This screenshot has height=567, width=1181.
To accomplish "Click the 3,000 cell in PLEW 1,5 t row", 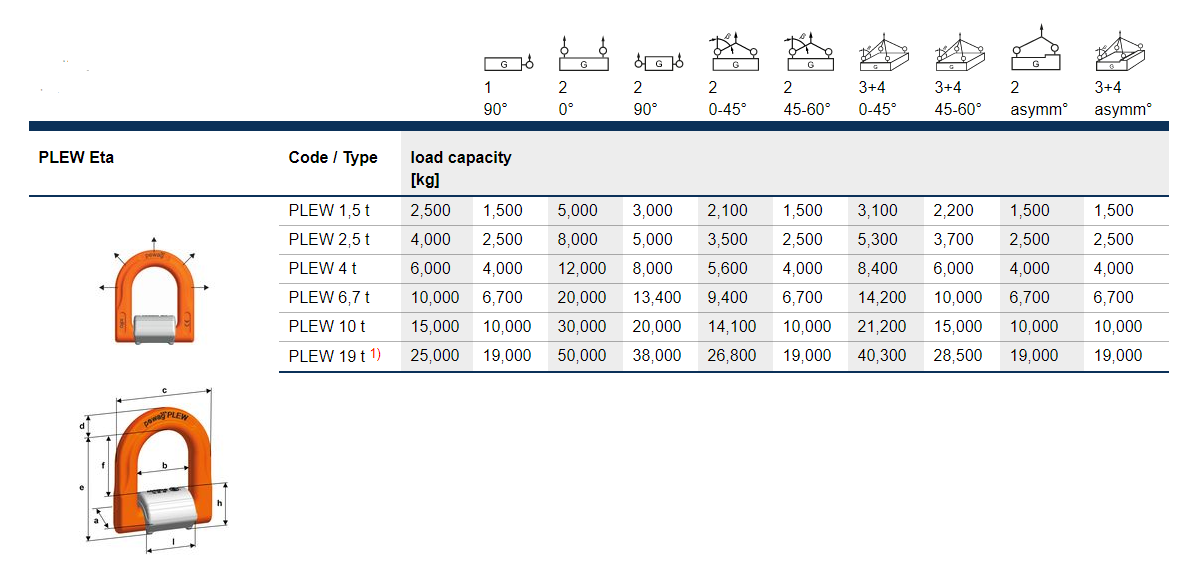I will [652, 211].
